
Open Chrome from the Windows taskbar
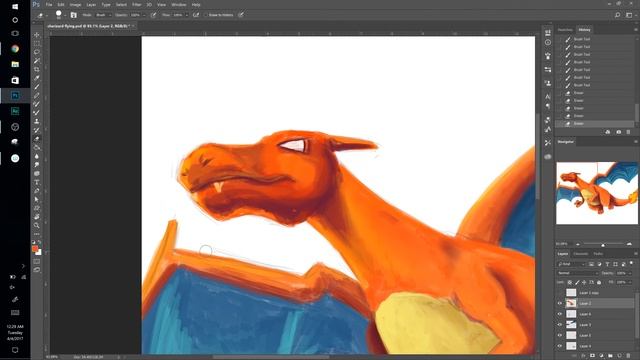[x=15, y=49]
